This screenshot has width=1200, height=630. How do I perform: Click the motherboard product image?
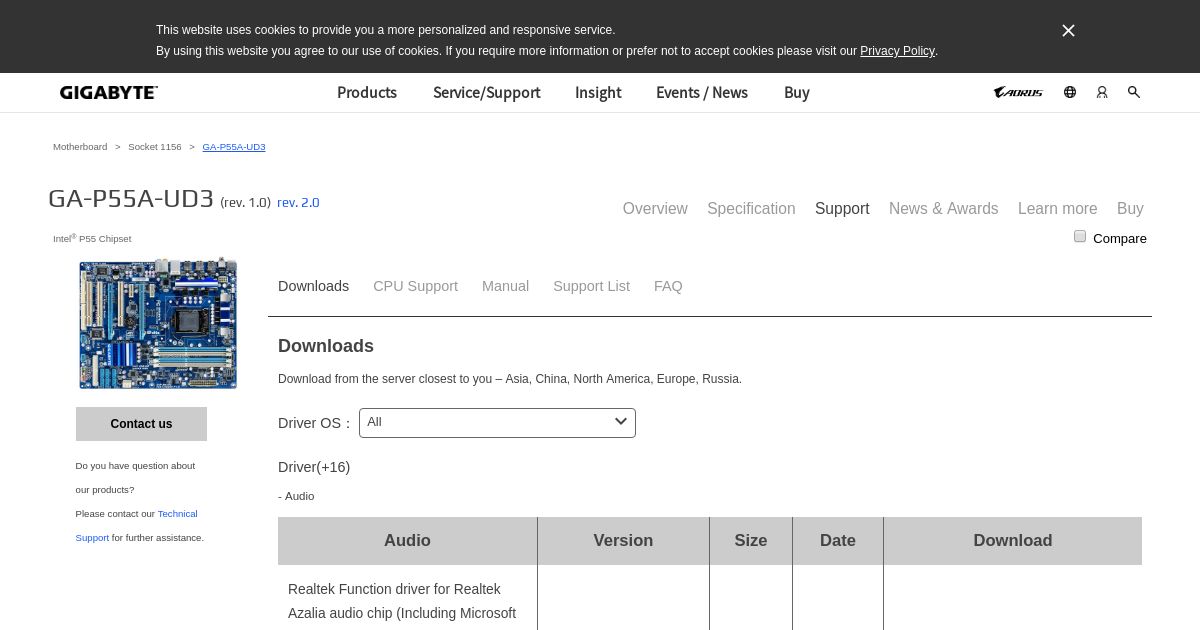point(158,323)
